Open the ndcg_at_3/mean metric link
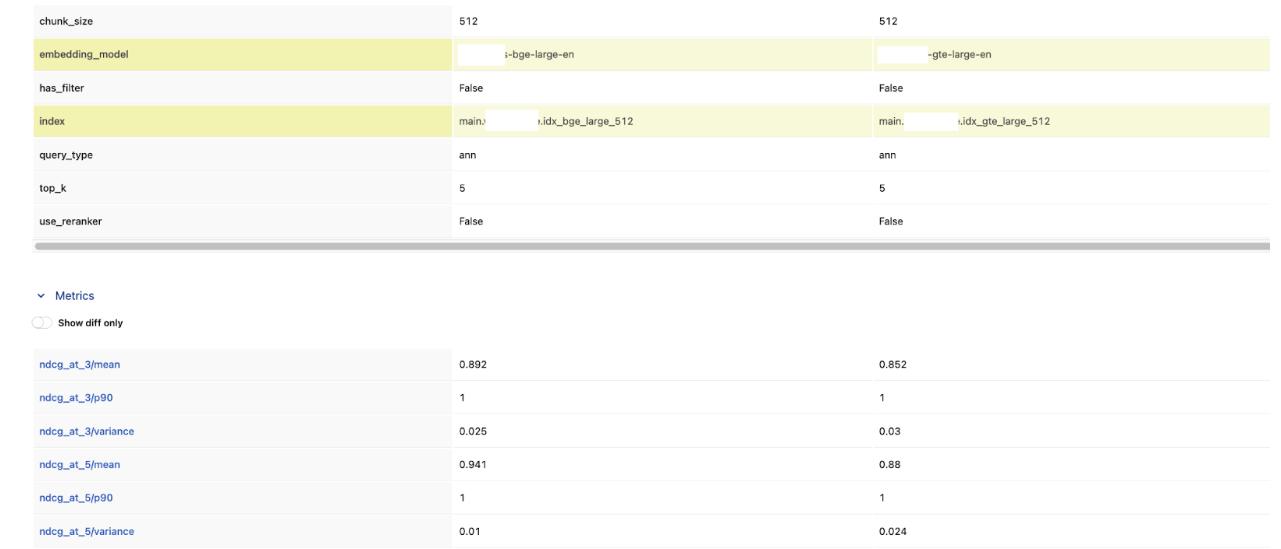 pyautogui.click(x=80, y=365)
